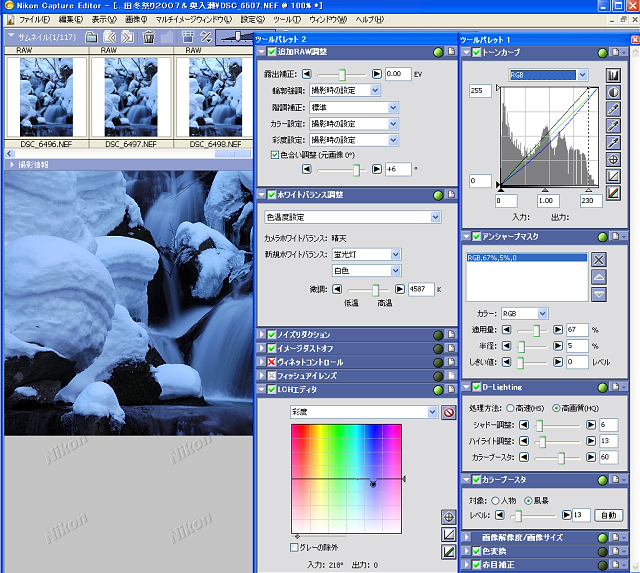Move unsharp mask entry up
Screen dimensions: 640x573
coord(598,277)
